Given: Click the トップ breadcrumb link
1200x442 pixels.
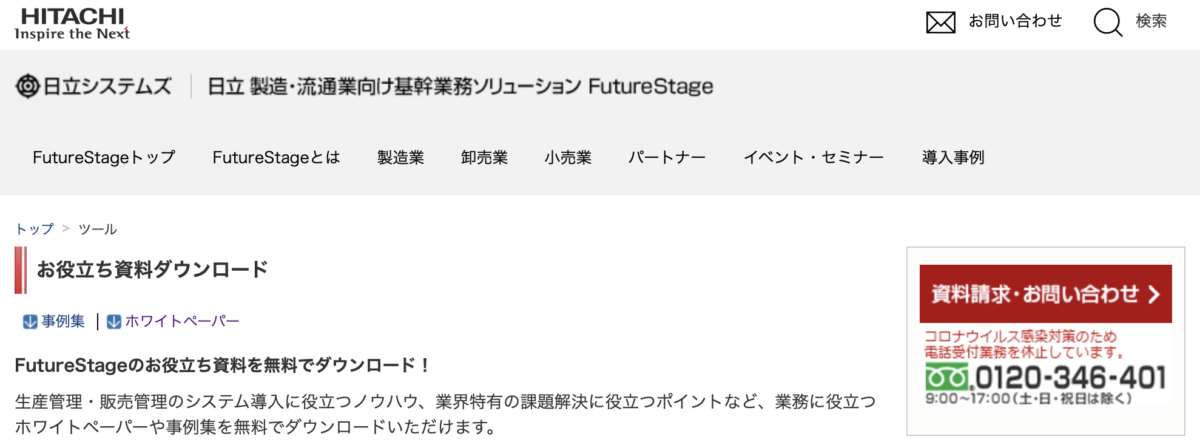Looking at the screenshot, I should pos(35,229).
